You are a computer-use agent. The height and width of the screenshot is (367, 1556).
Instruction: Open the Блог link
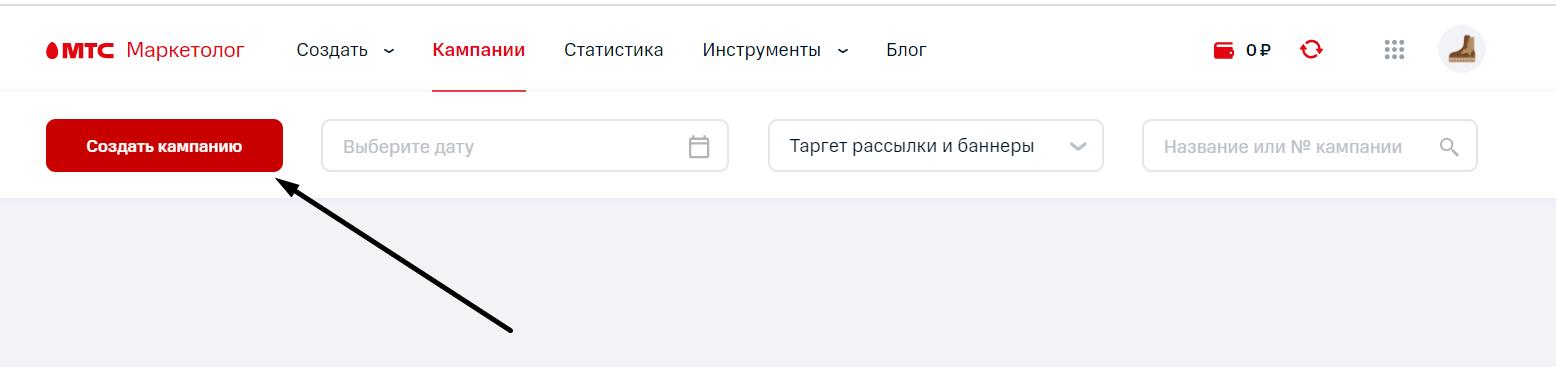tap(906, 50)
